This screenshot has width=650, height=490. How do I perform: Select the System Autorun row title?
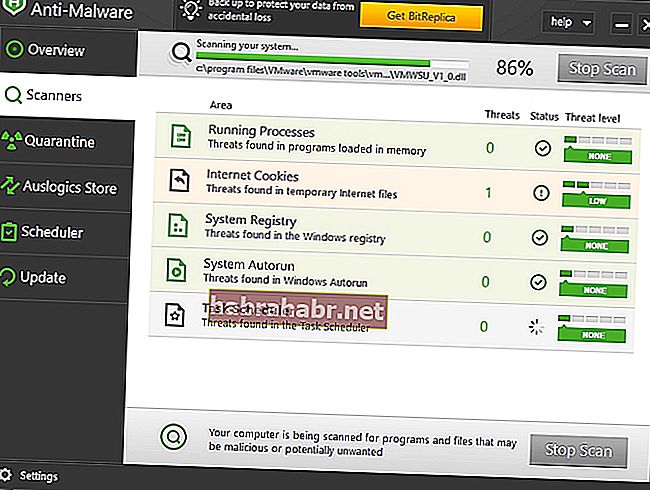coord(249,264)
